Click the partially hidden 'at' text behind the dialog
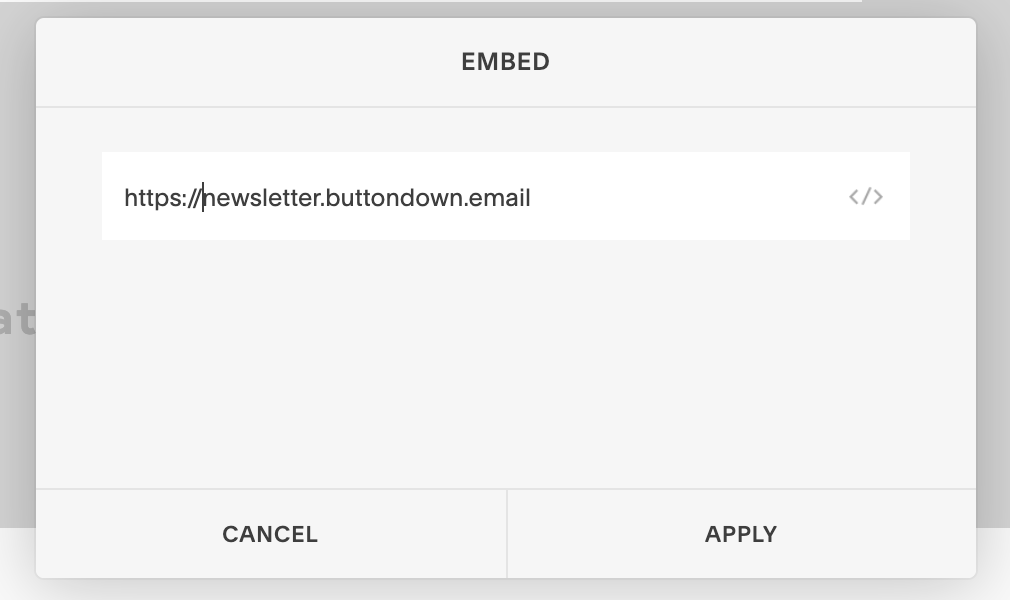The image size is (1010, 600). 17,320
